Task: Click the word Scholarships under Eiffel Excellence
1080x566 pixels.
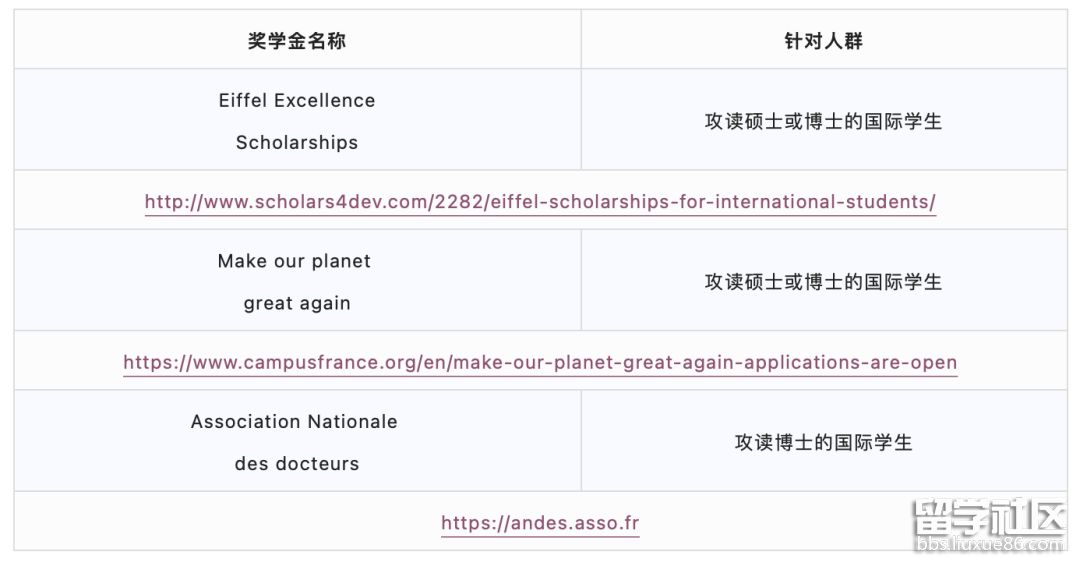Action: (297, 143)
